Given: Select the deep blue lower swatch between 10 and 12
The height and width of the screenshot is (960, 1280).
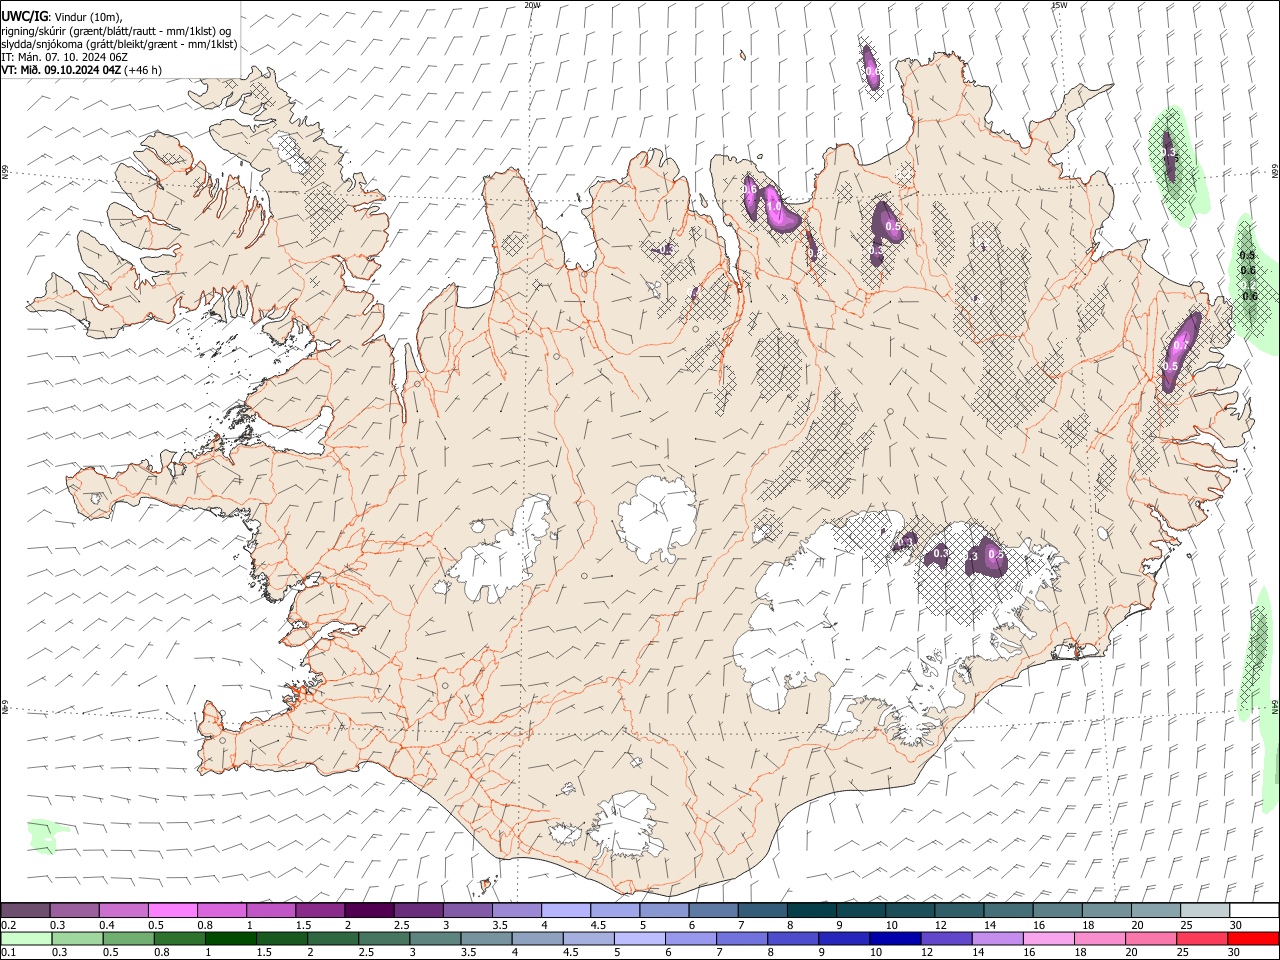Looking at the screenshot, I should tap(895, 938).
